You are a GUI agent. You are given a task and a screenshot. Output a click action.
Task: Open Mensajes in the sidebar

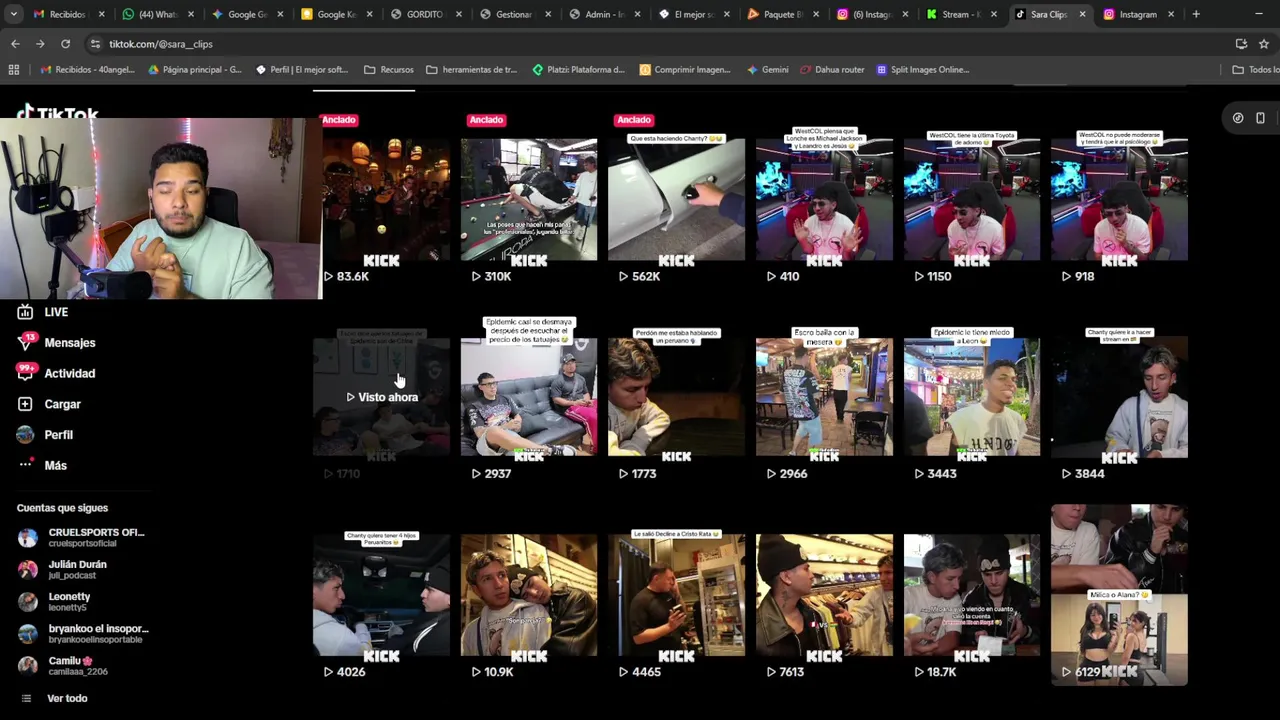56,343
